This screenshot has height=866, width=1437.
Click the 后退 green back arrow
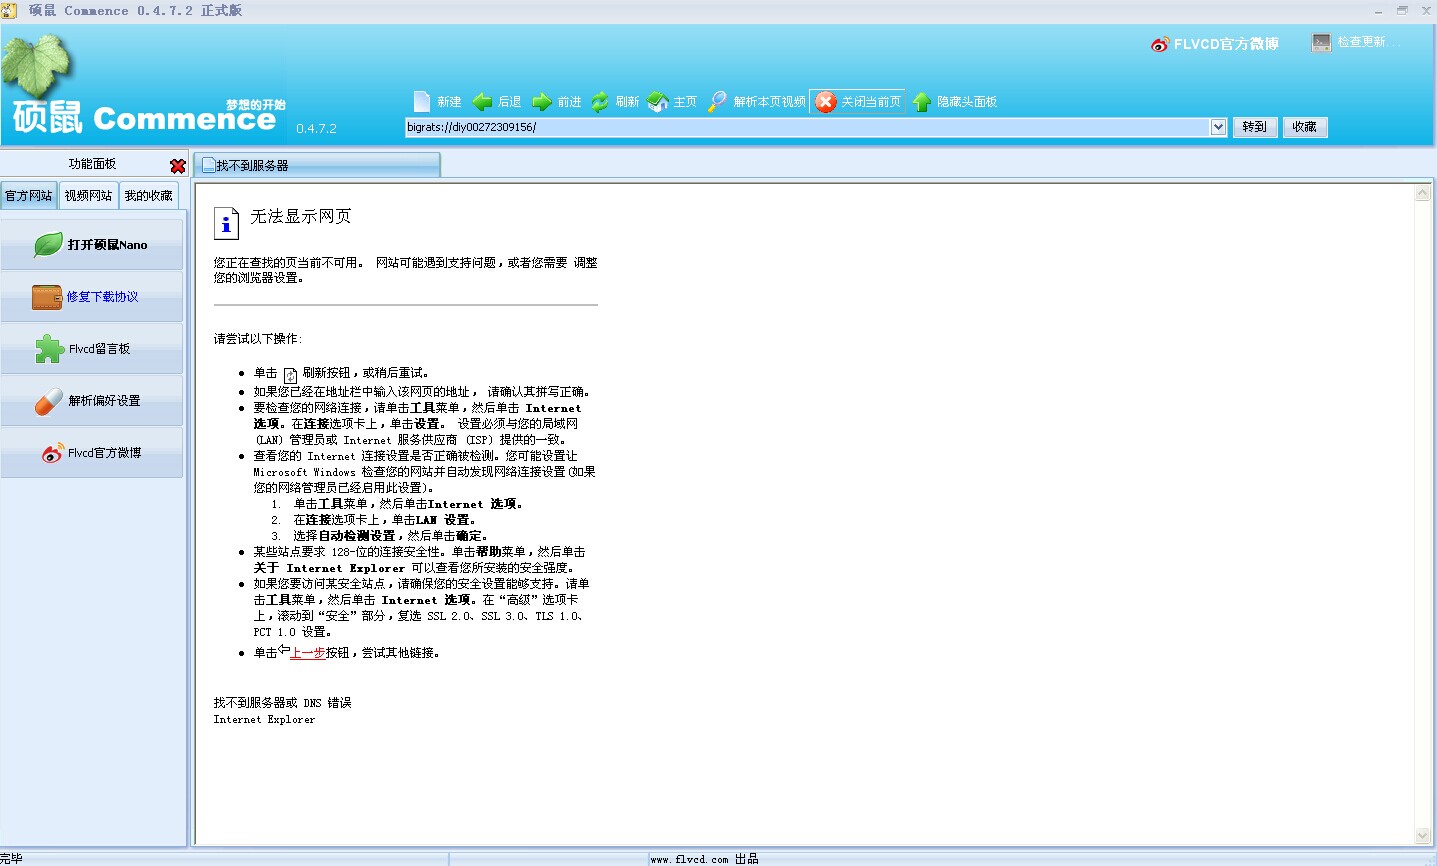482,101
